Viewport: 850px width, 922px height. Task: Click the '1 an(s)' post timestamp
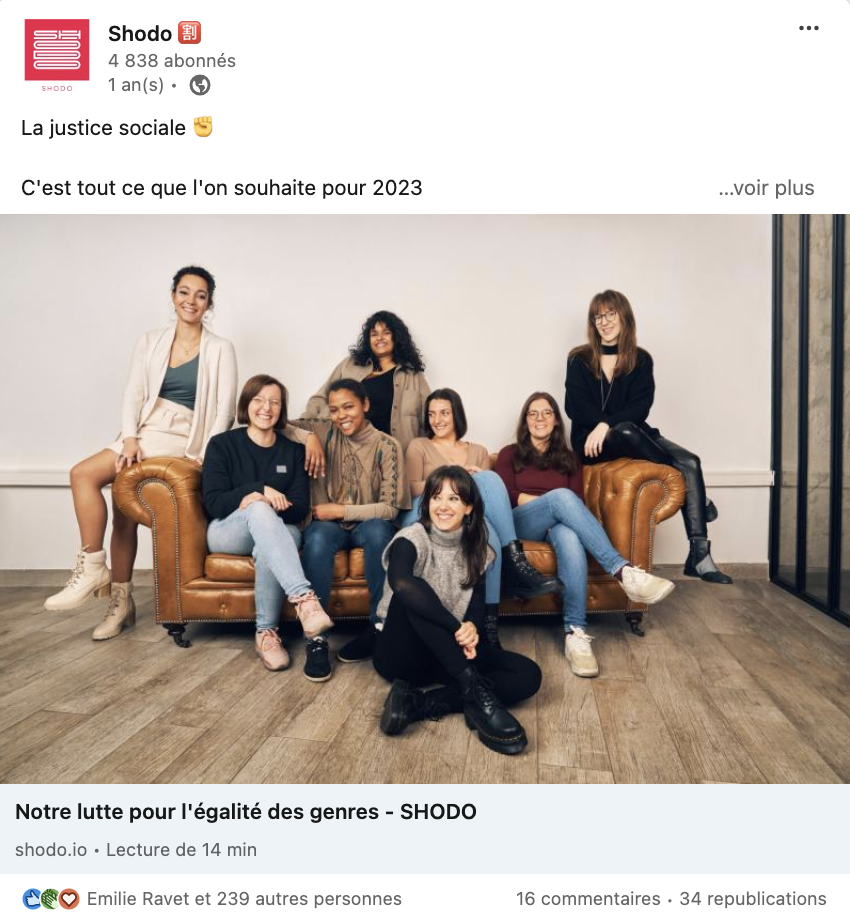[136, 85]
